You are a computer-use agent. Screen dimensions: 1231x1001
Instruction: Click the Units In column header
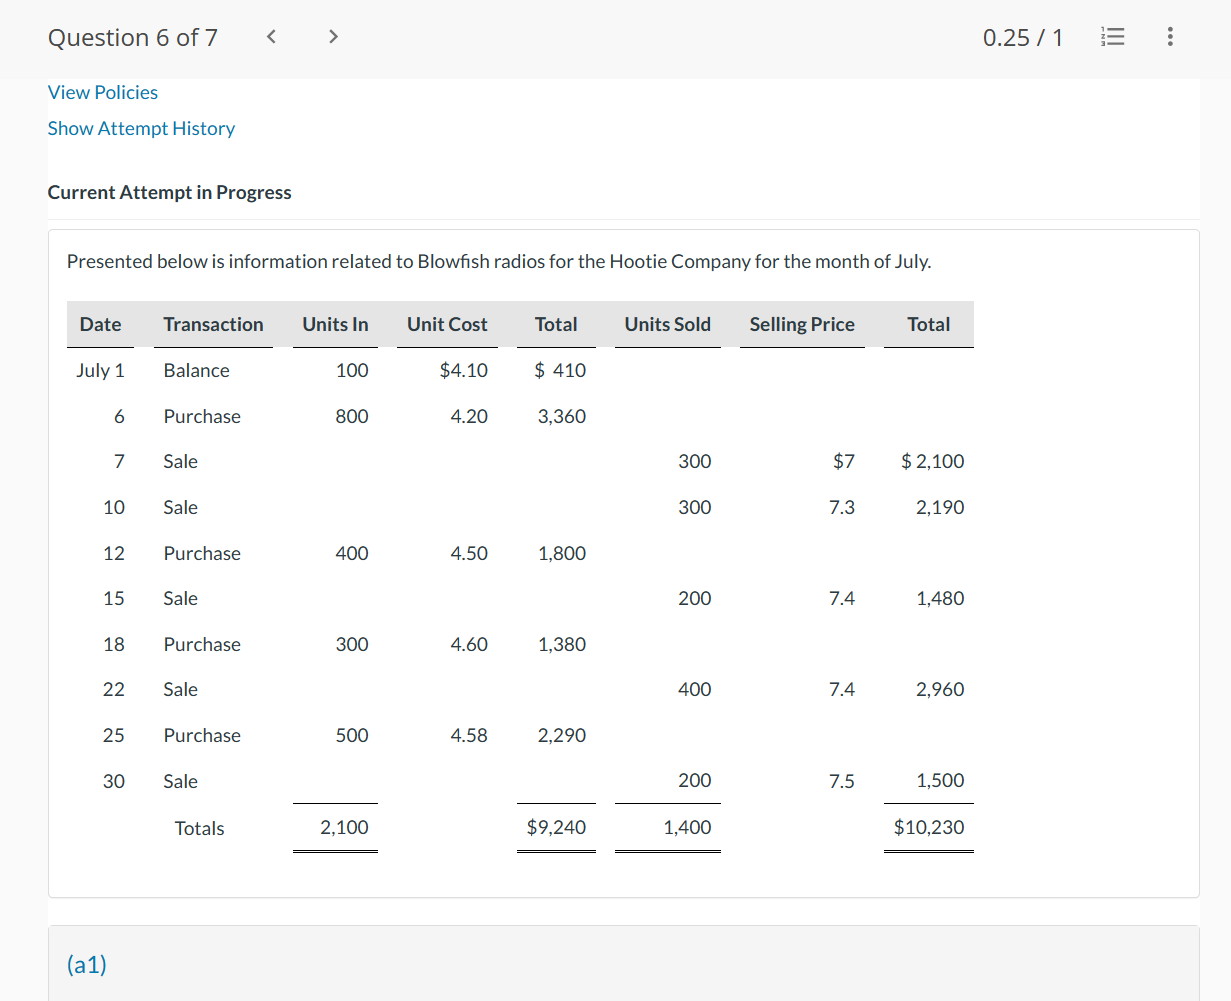(x=335, y=324)
